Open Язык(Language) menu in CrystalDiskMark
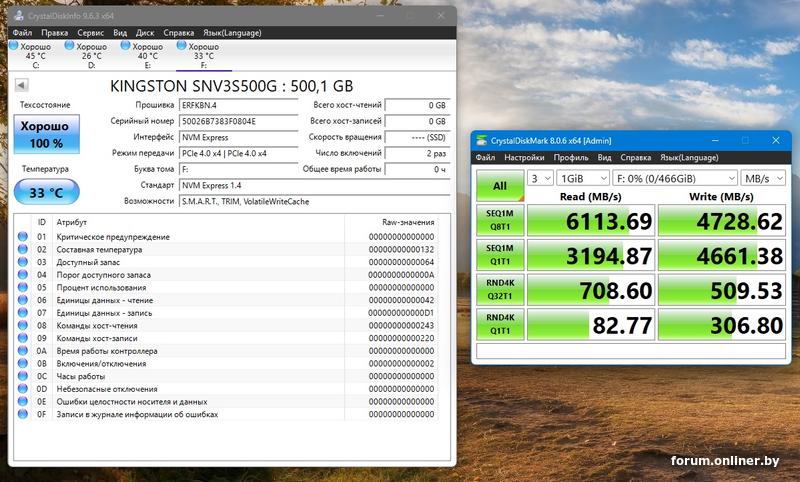 [689, 158]
